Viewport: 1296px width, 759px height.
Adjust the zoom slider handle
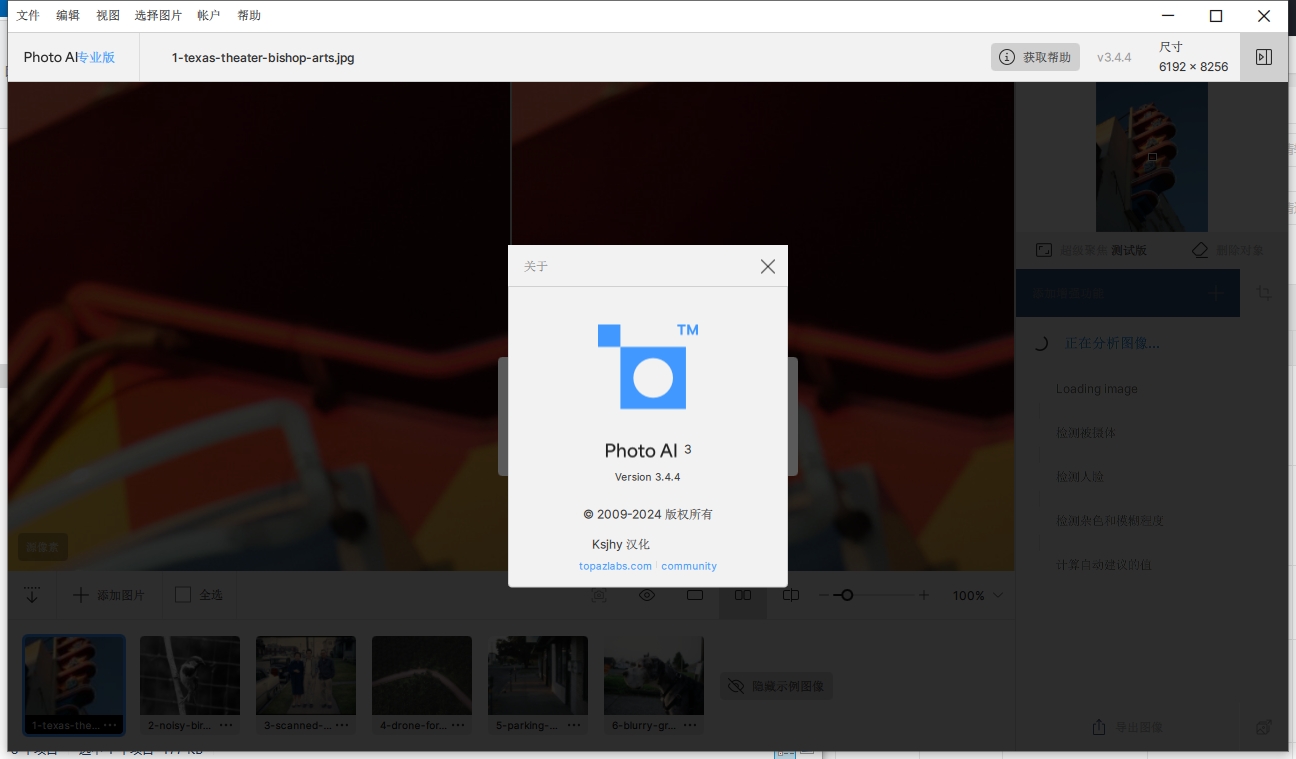[847, 595]
